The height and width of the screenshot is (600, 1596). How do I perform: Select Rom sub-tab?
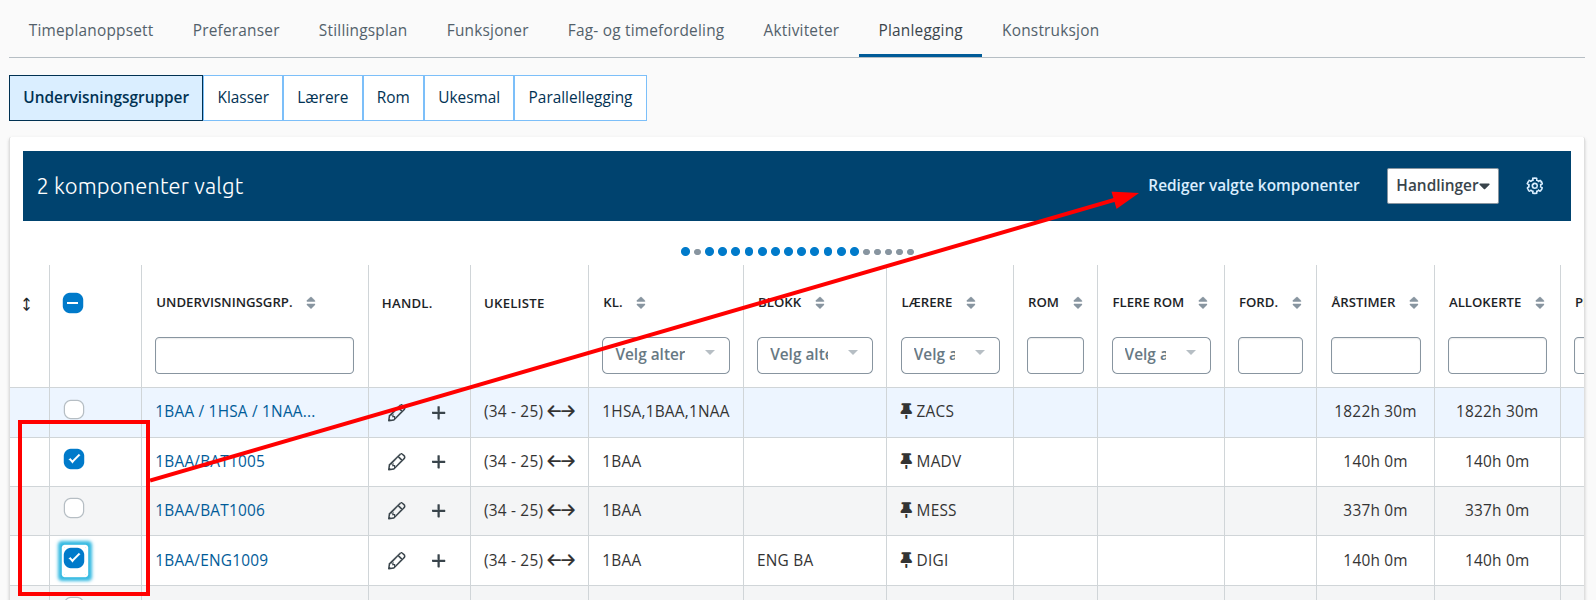393,98
